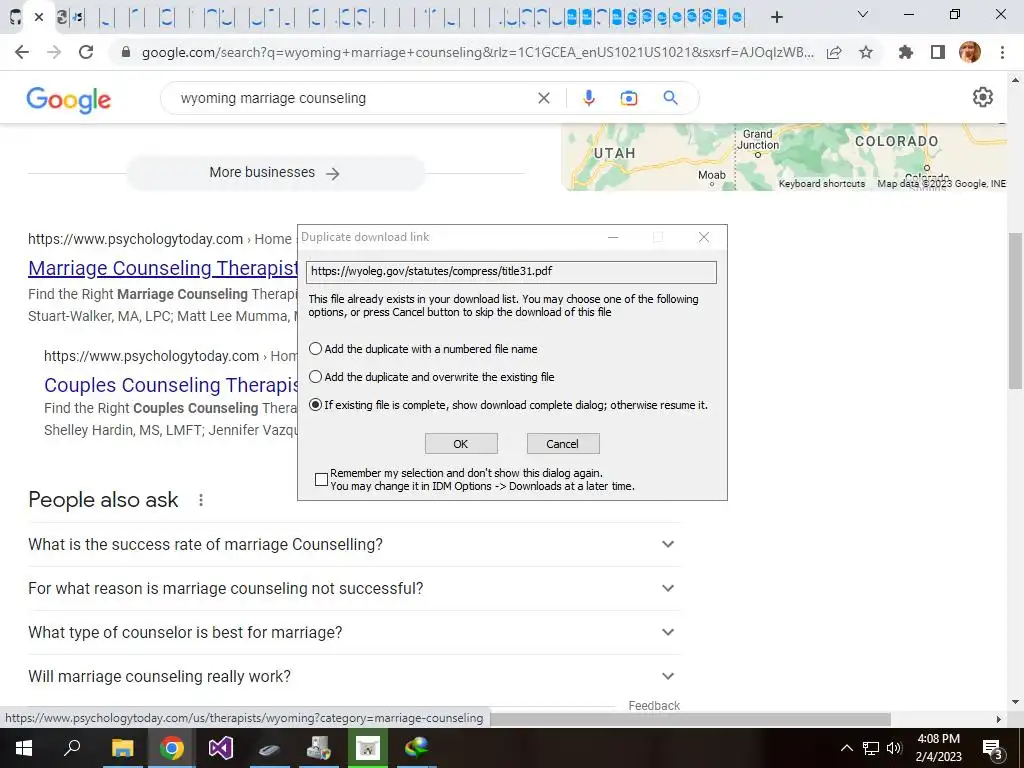Select add duplicate with numbered file name
The height and width of the screenshot is (768, 1024).
point(315,349)
